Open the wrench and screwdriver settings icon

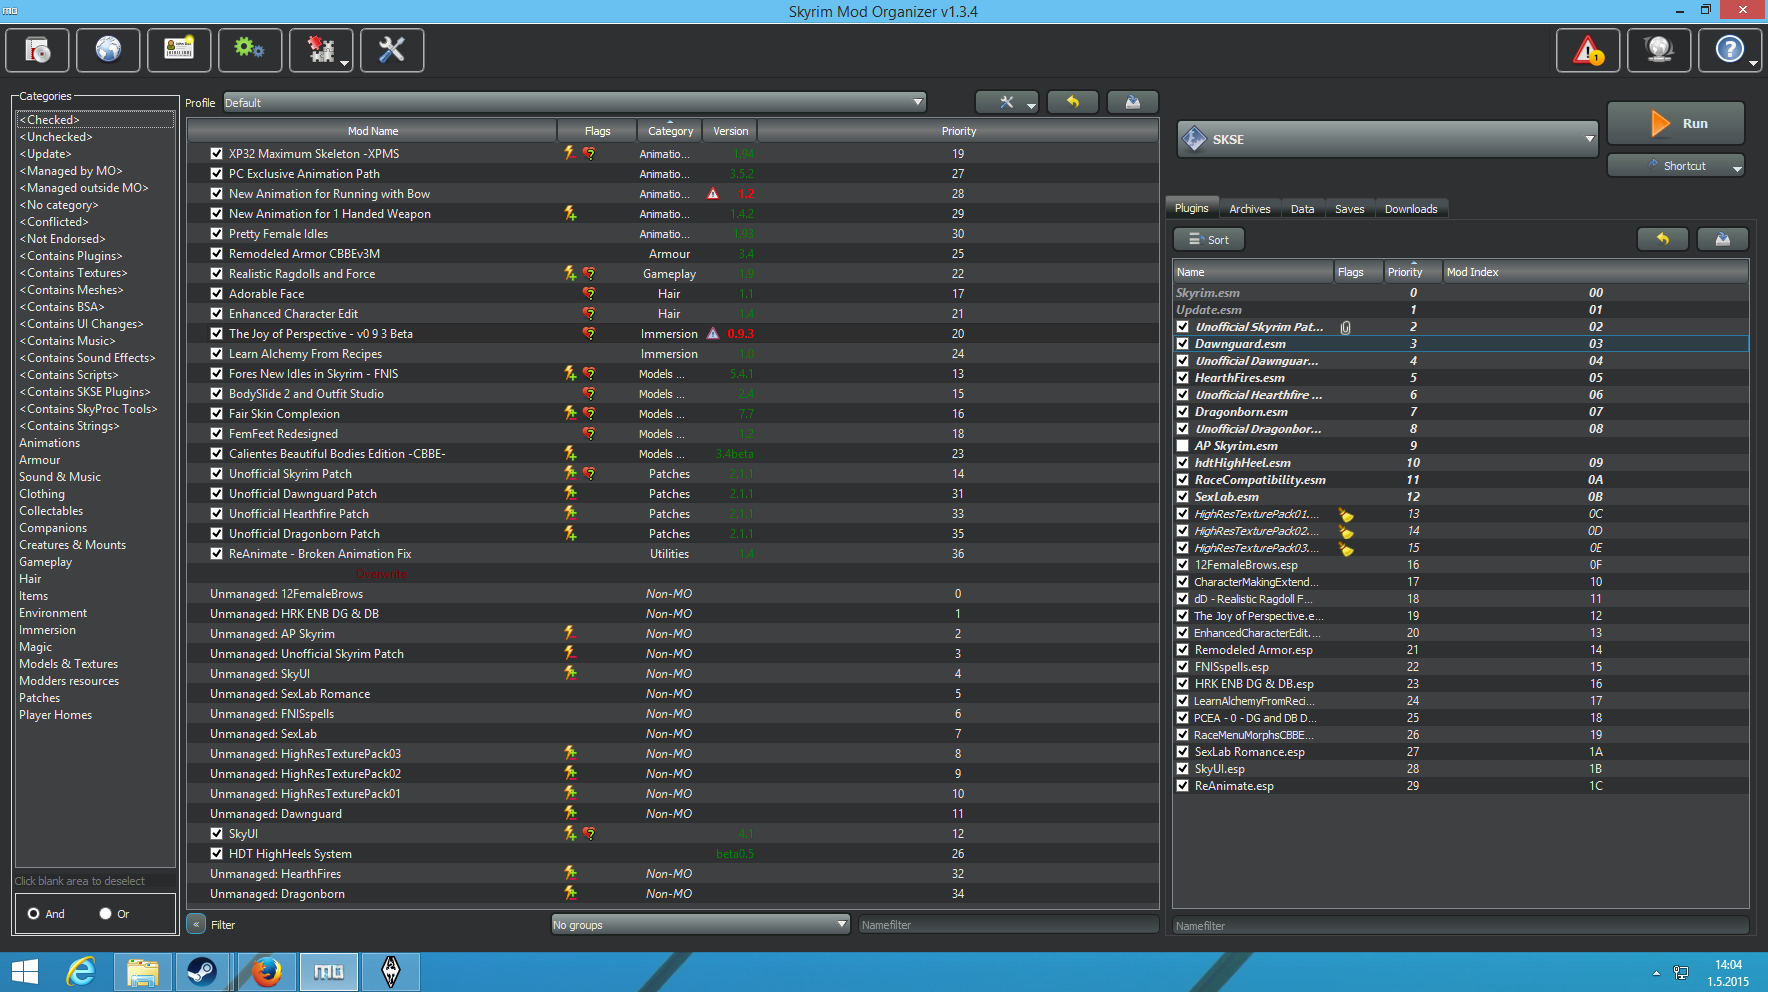392,50
